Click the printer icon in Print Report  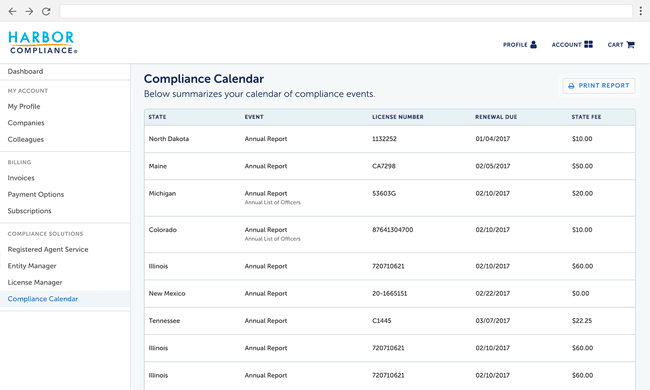coord(571,86)
